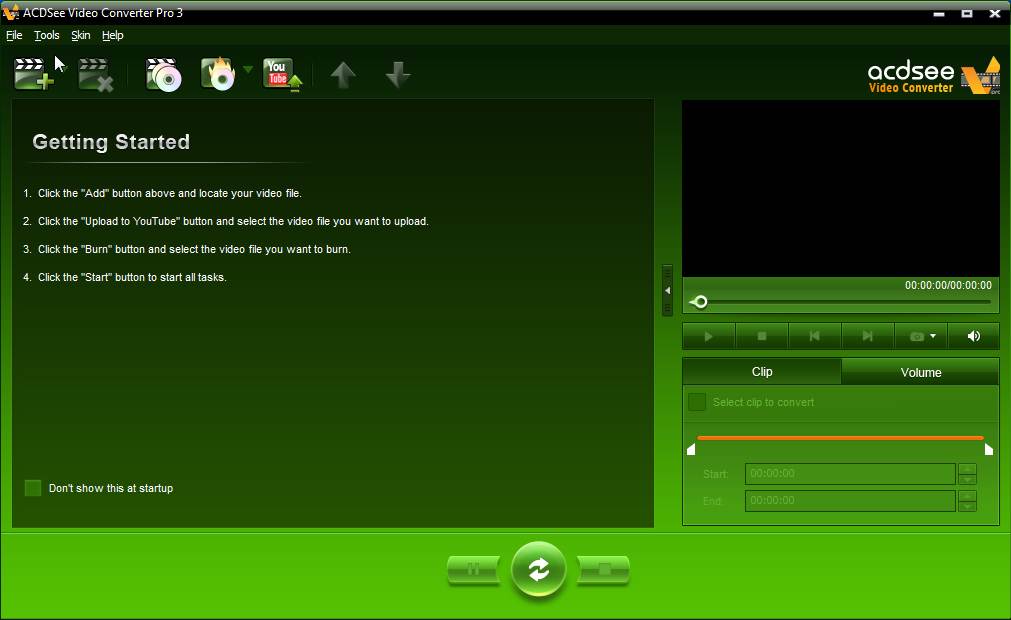Click the Next frame button
Image resolution: width=1011 pixels, height=620 pixels.
tap(867, 336)
